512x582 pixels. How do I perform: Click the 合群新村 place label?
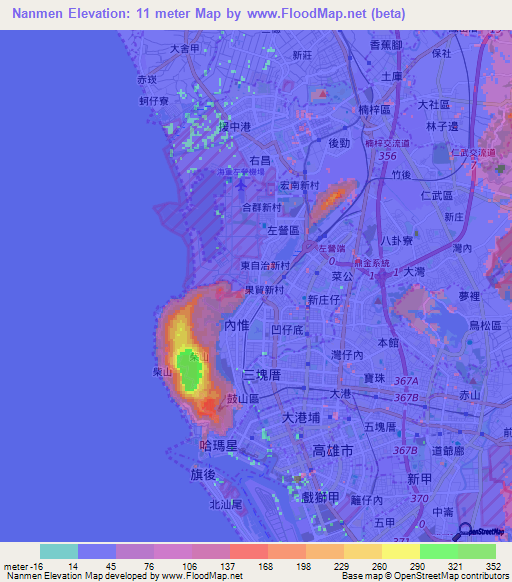click(262, 207)
